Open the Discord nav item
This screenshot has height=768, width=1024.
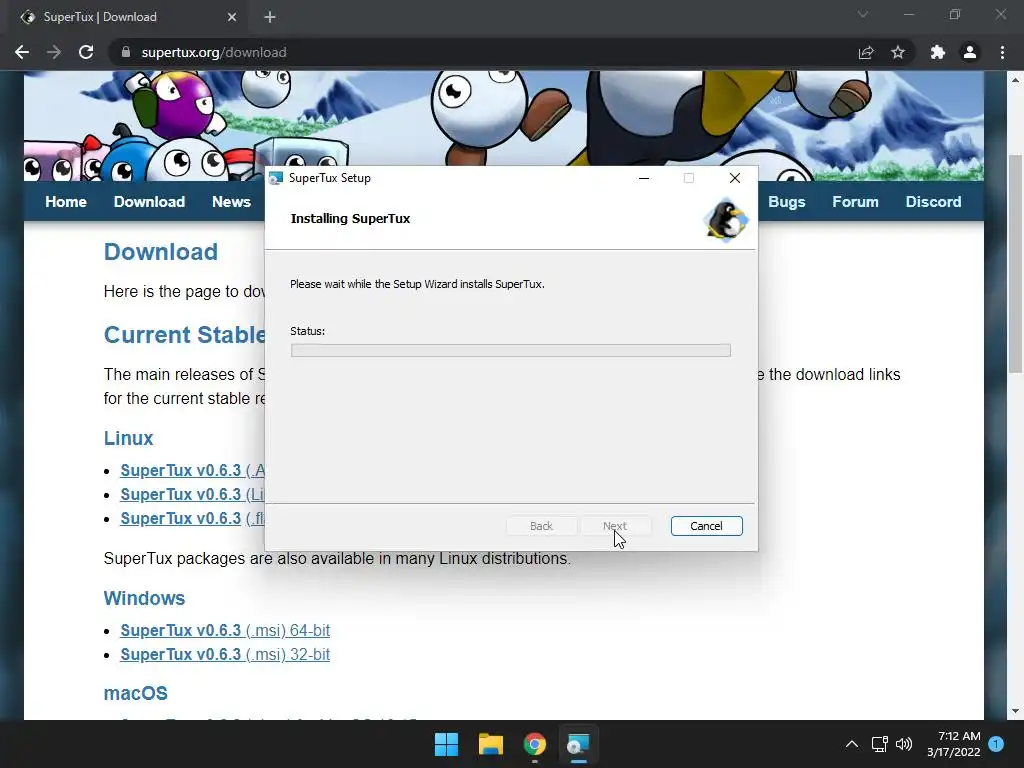(x=933, y=202)
